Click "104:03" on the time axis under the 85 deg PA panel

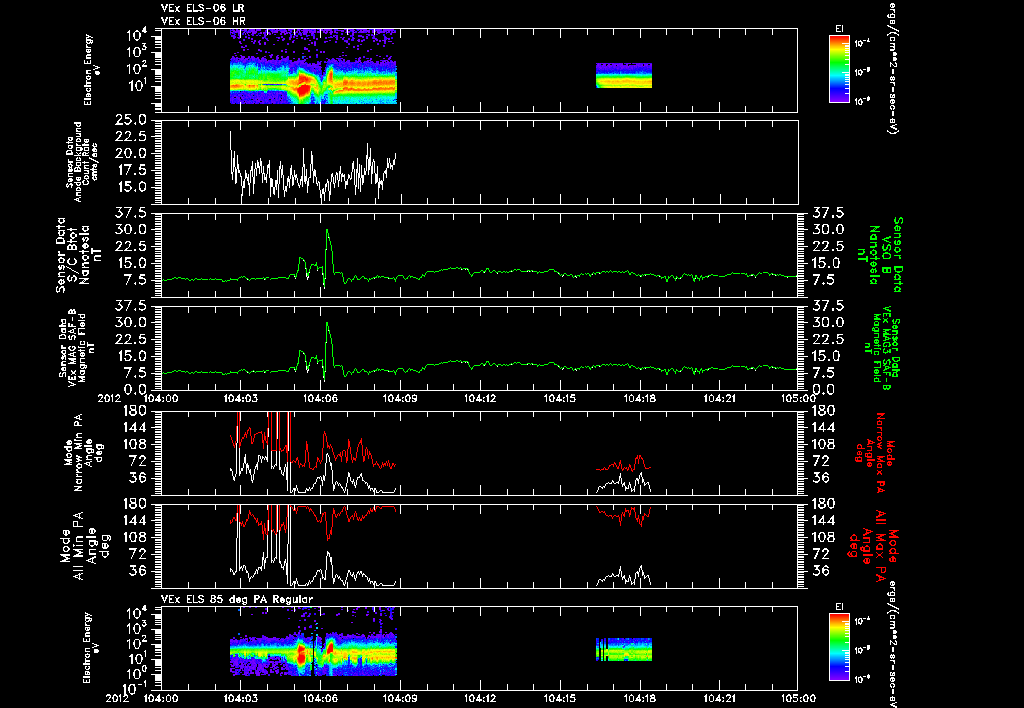click(240, 698)
